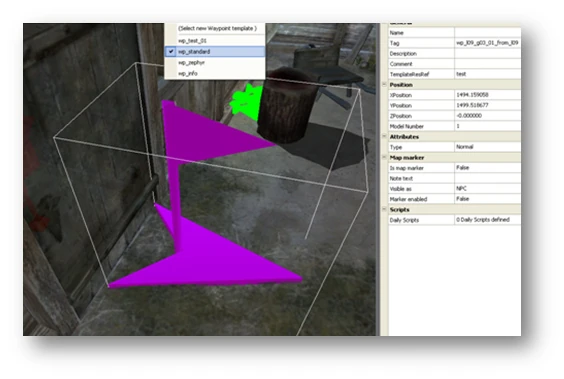
Task: Select the Model Number property label
Action: 406,127
